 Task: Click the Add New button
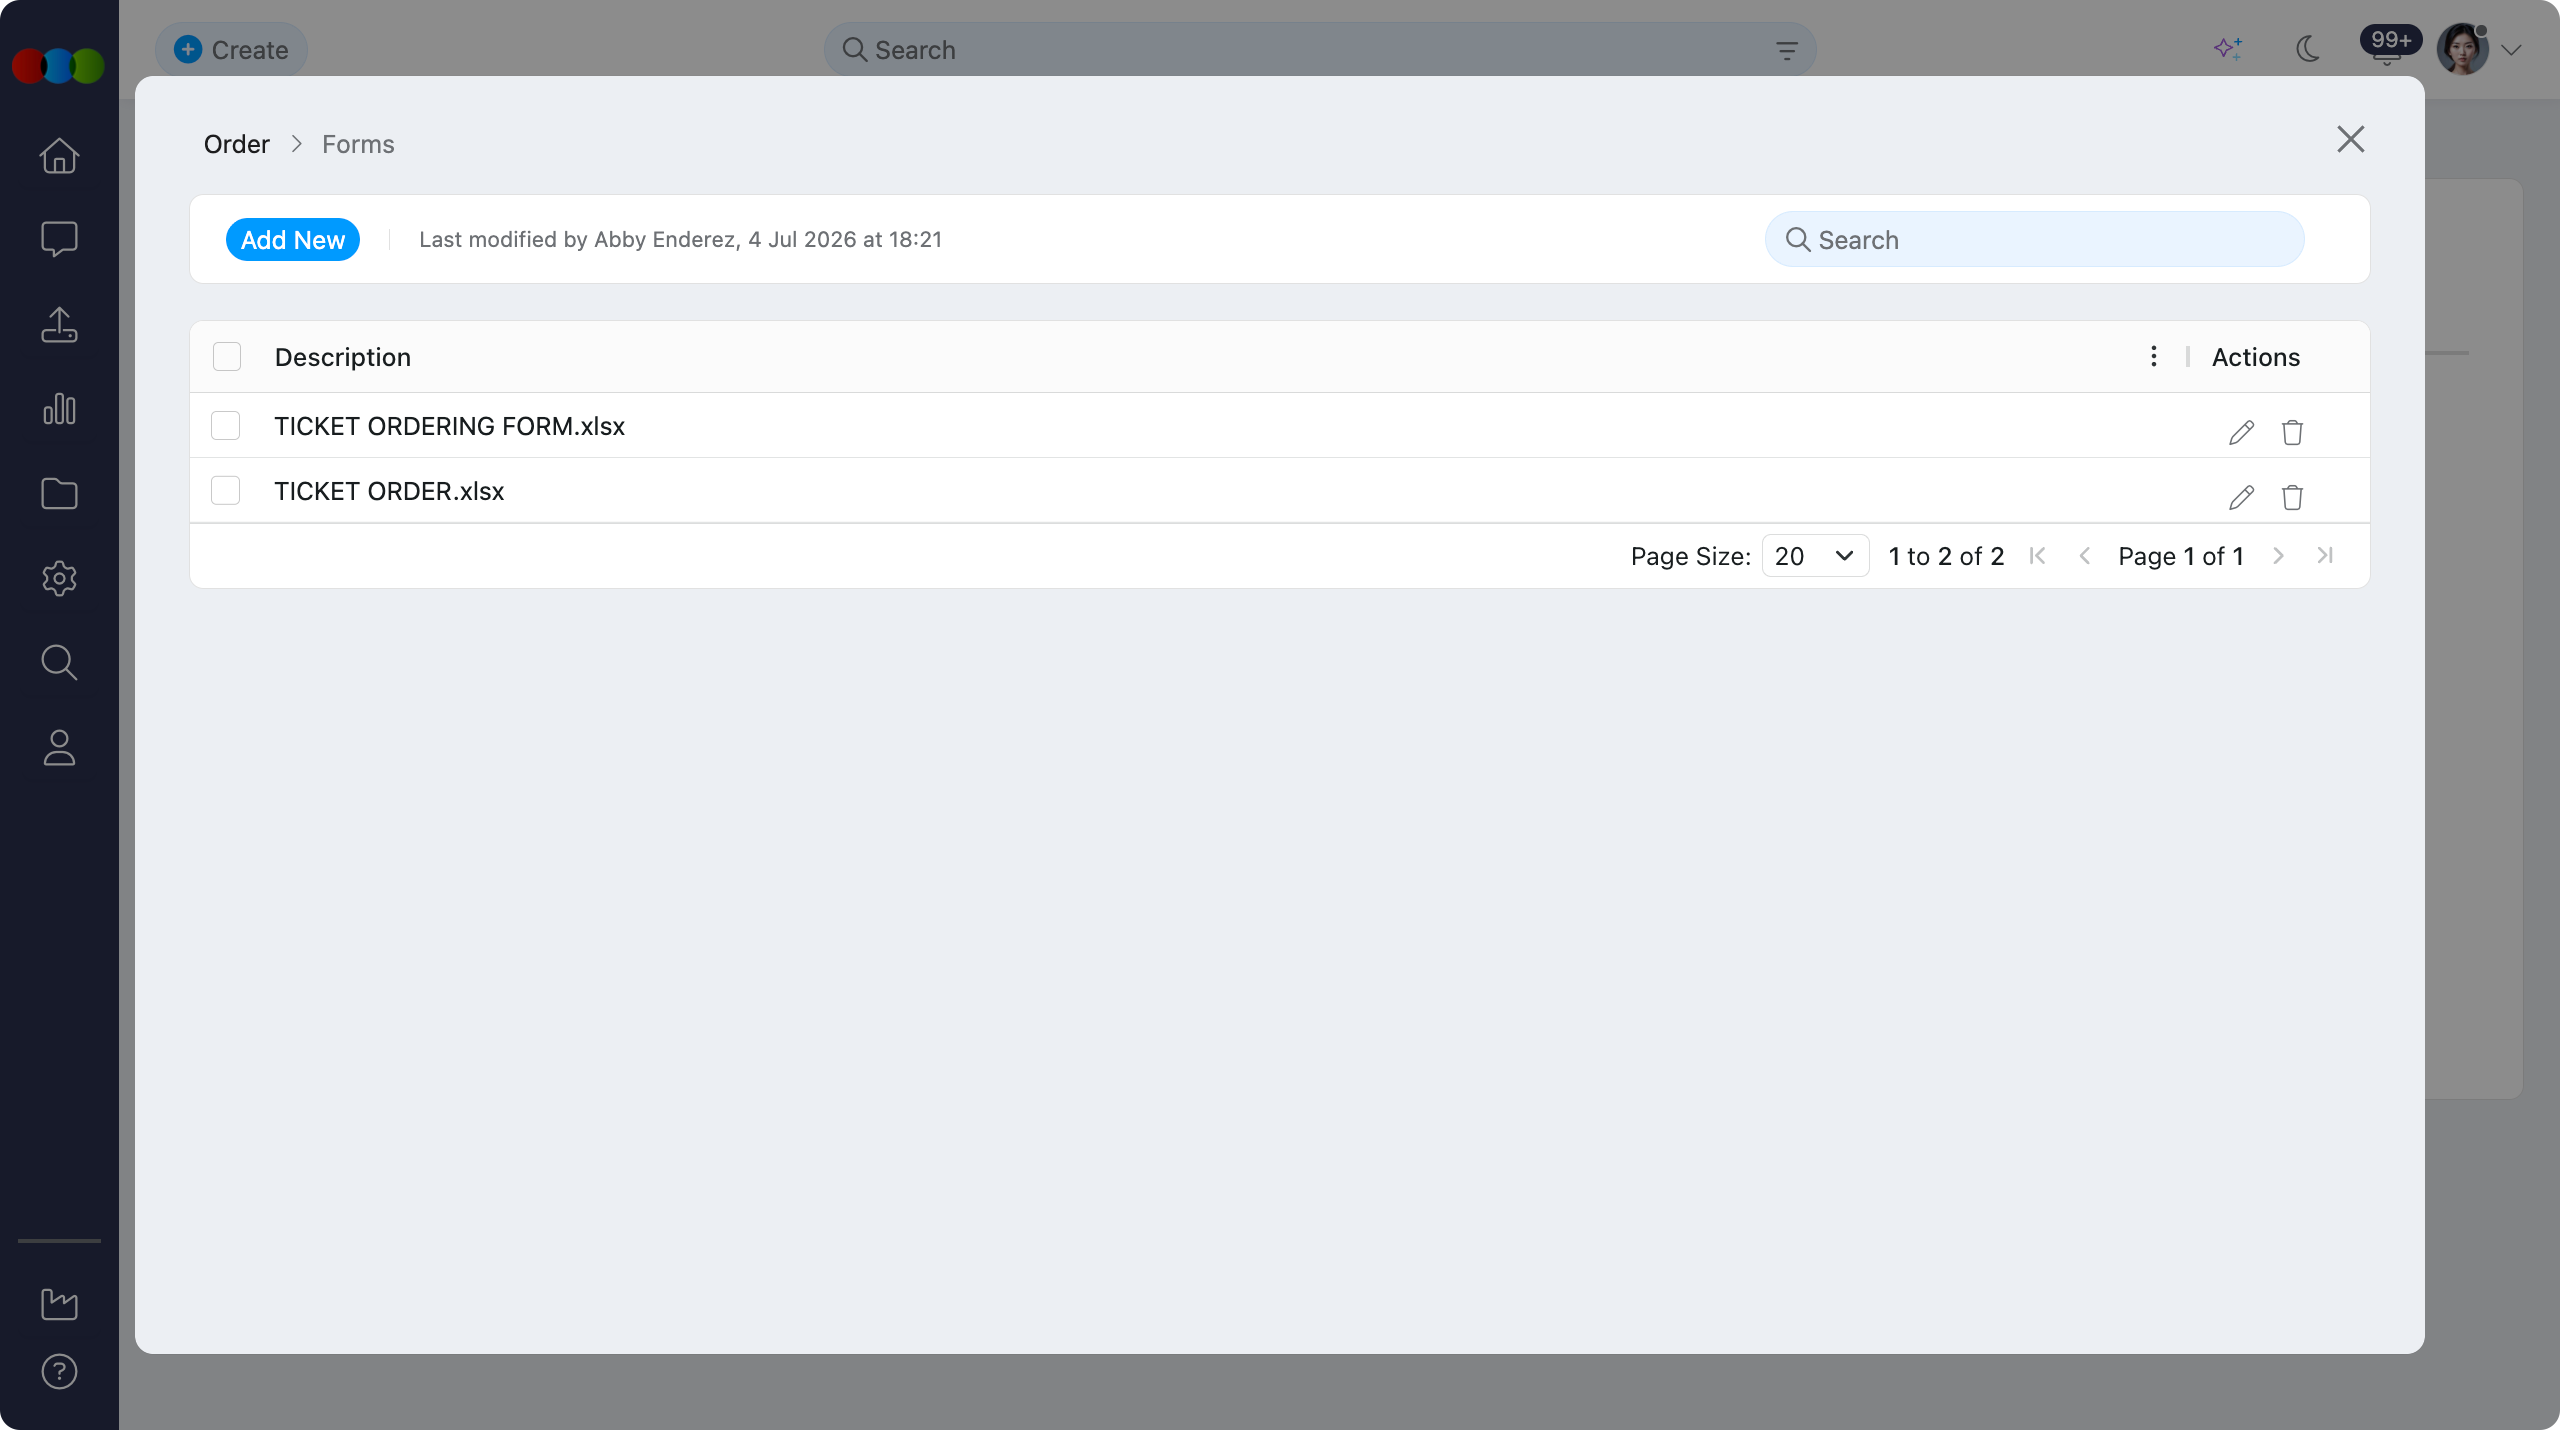tap(292, 240)
